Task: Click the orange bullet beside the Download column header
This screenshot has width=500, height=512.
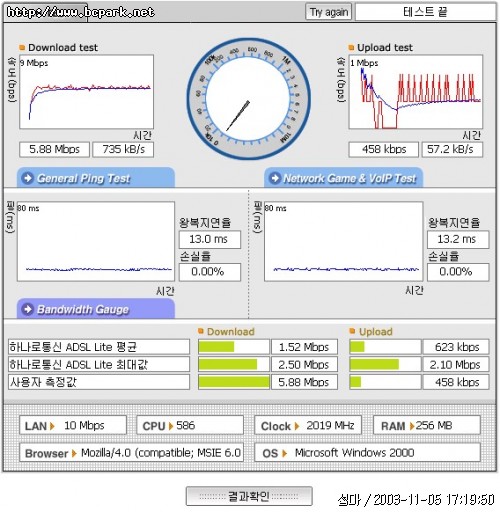Action: (201, 331)
